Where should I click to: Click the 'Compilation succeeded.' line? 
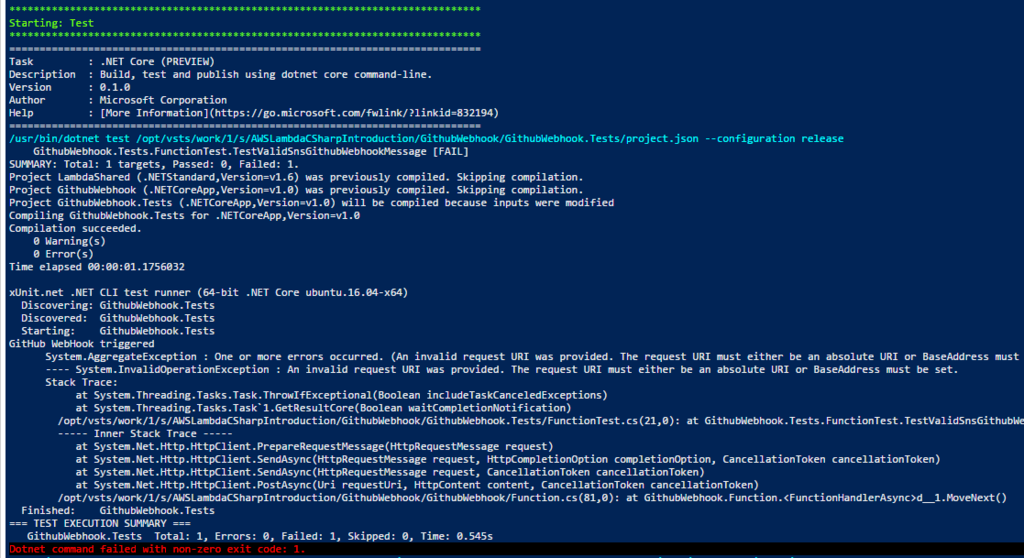[75, 228]
